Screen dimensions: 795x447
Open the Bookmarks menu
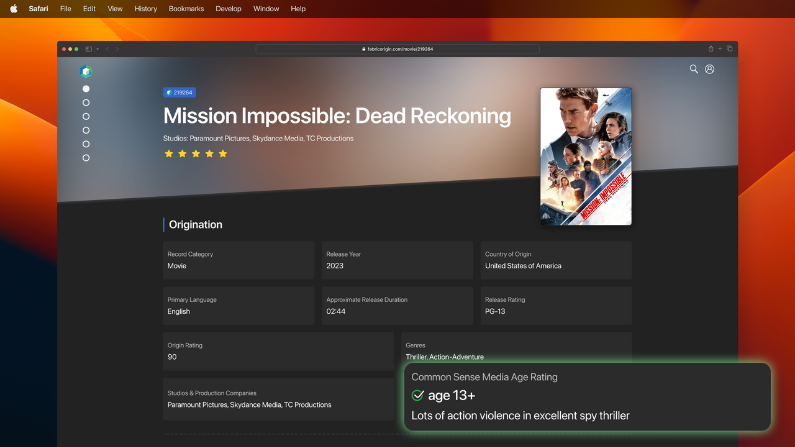186,9
